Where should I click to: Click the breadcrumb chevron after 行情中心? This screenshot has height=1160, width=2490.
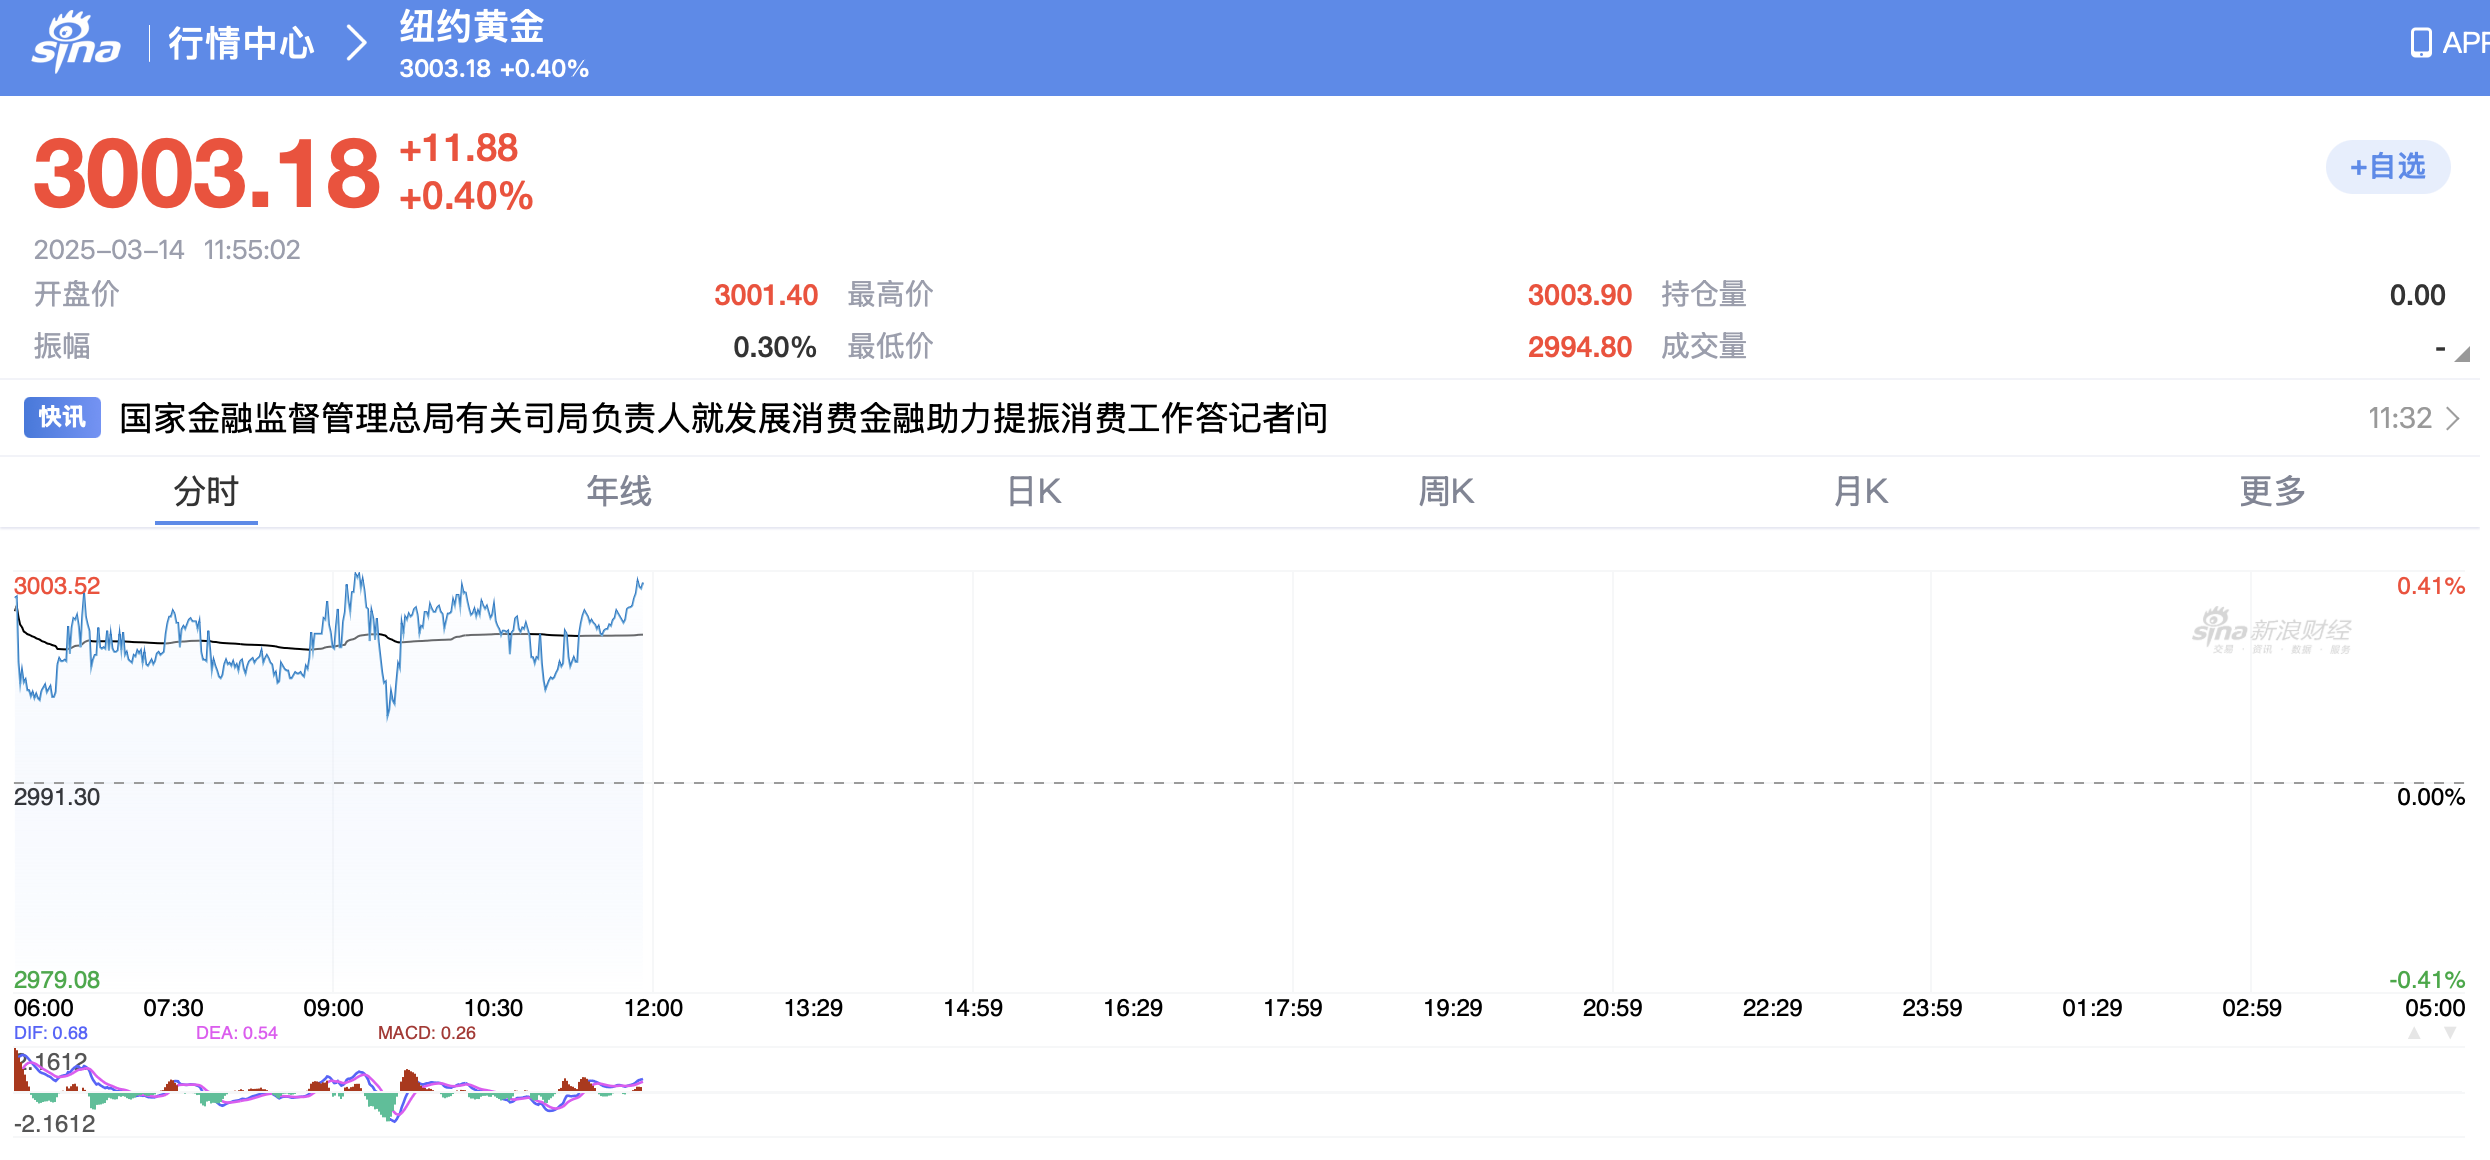tap(356, 43)
